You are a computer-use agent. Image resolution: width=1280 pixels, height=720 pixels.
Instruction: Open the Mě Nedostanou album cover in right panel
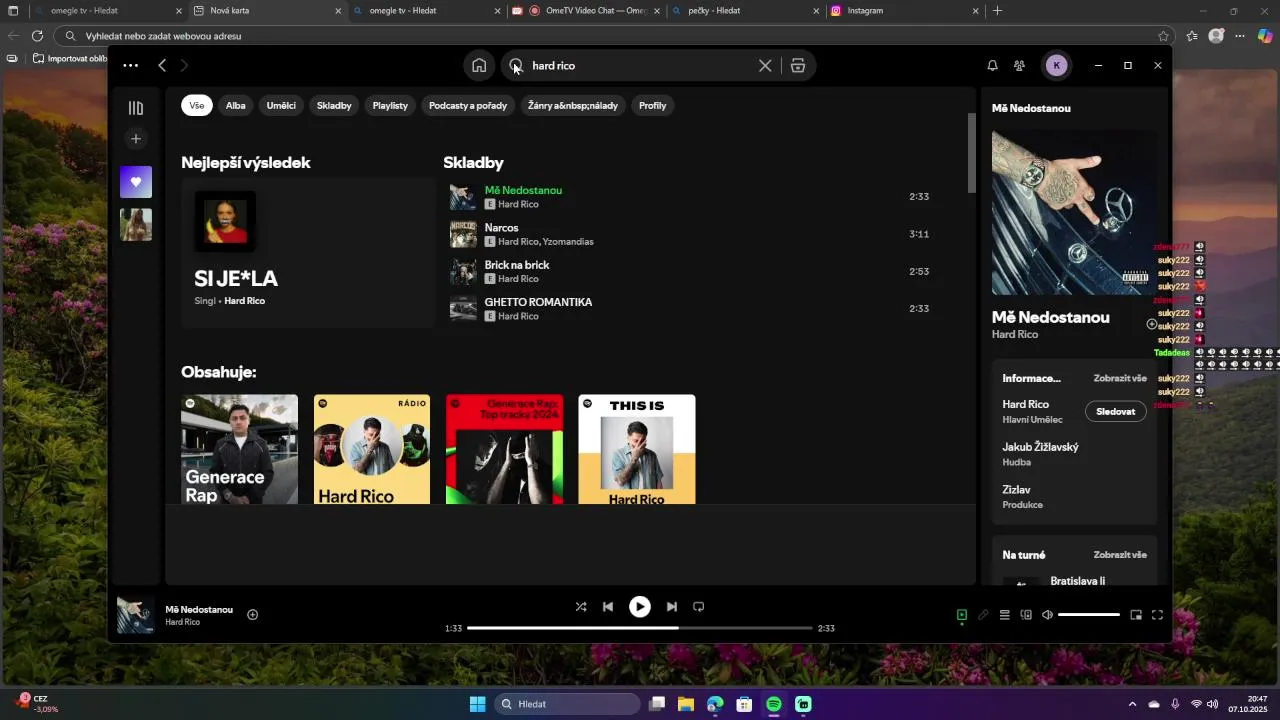1074,212
